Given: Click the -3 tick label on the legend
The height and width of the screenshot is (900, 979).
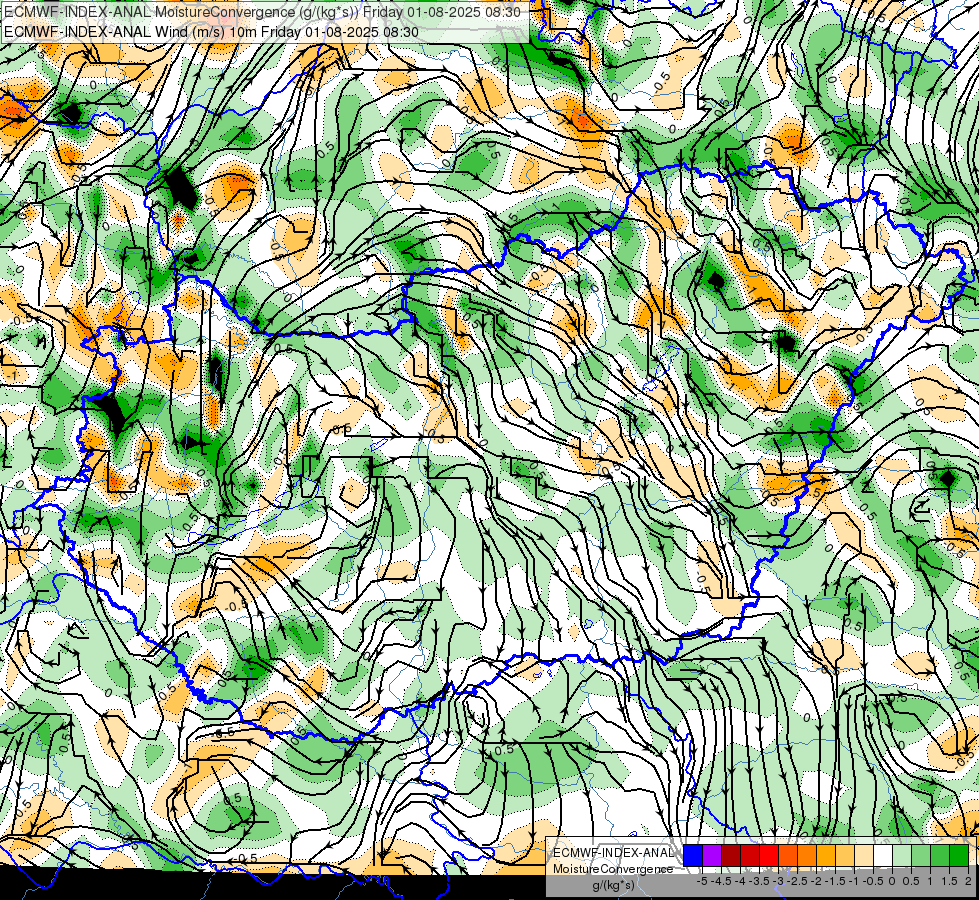Looking at the screenshot, I should [x=779, y=881].
